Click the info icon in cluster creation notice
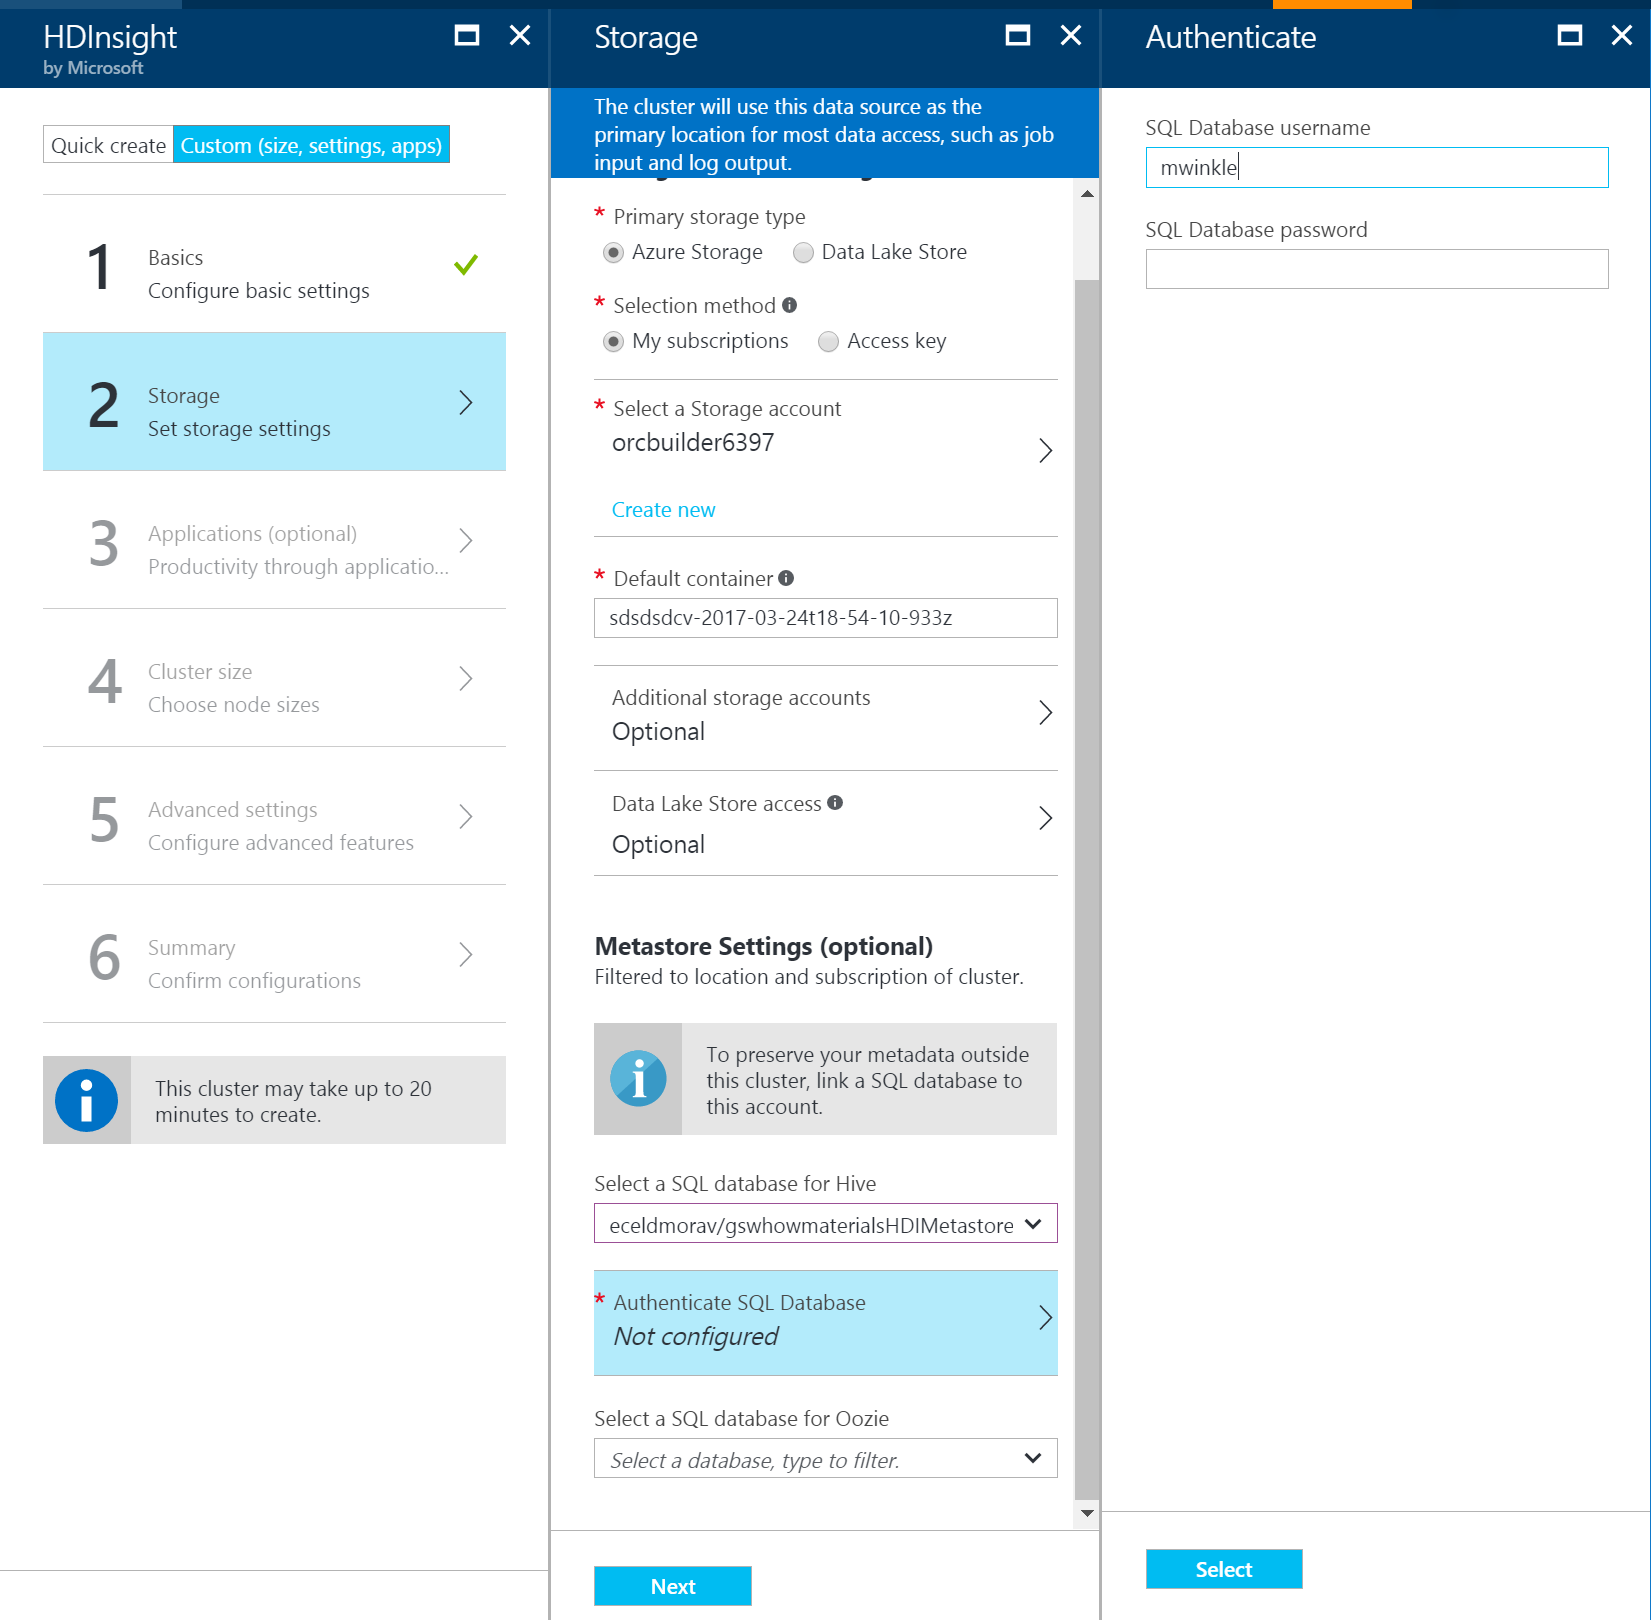This screenshot has width=1651, height=1620. tap(86, 1100)
